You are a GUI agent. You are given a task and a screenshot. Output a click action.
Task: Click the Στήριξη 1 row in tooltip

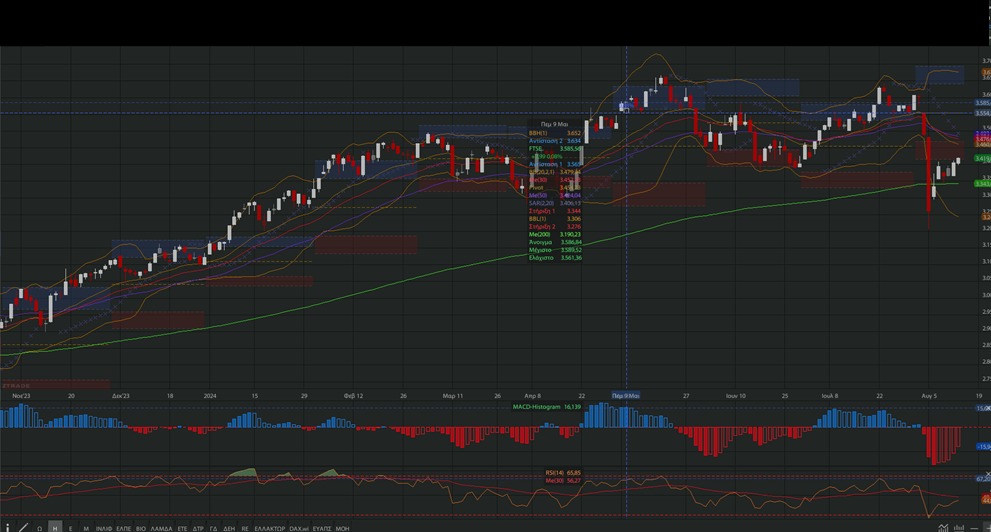coord(555,211)
